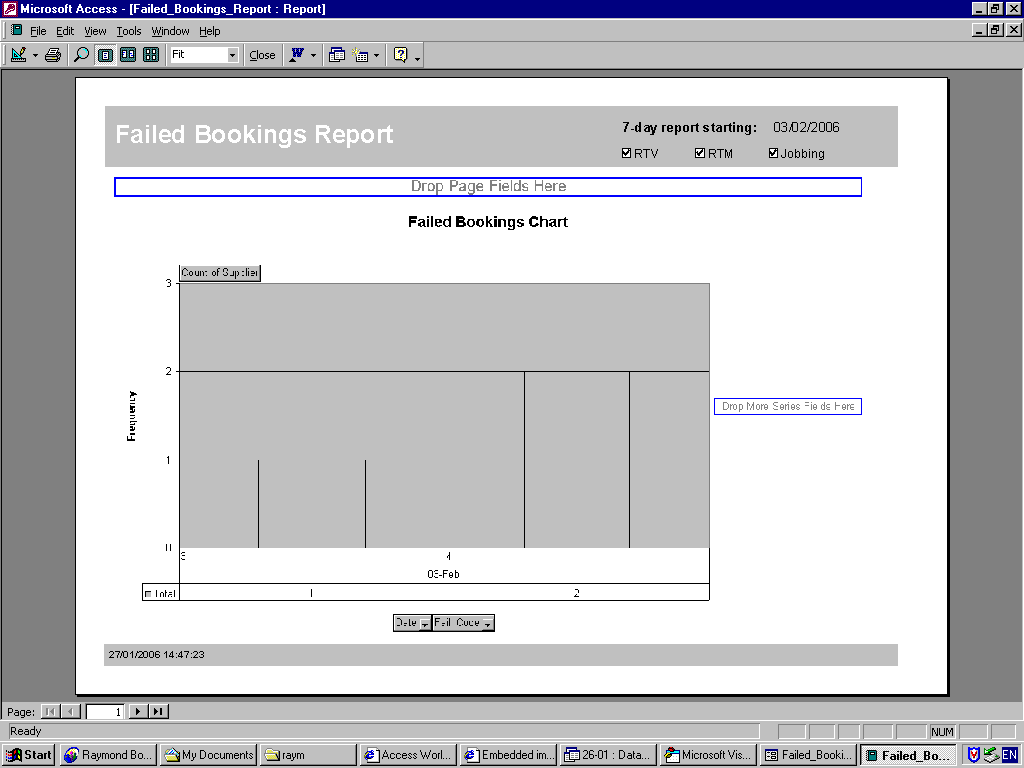Open the Tools menu

pyautogui.click(x=129, y=31)
